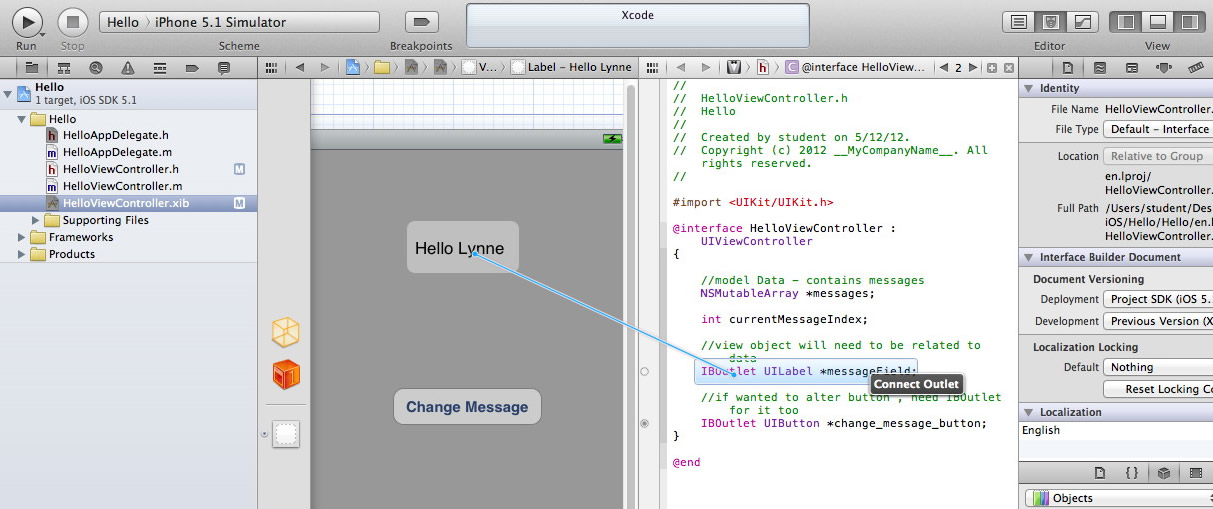Viewport: 1213px width, 509px height.
Task: Open the Deployment dropdown
Action: (1158, 299)
